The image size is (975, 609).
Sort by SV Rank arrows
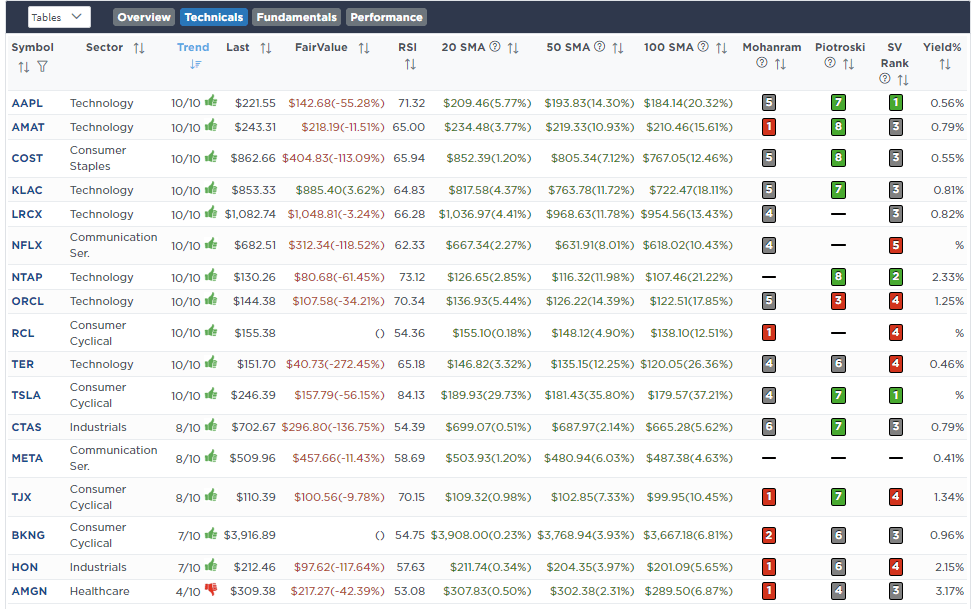click(903, 80)
